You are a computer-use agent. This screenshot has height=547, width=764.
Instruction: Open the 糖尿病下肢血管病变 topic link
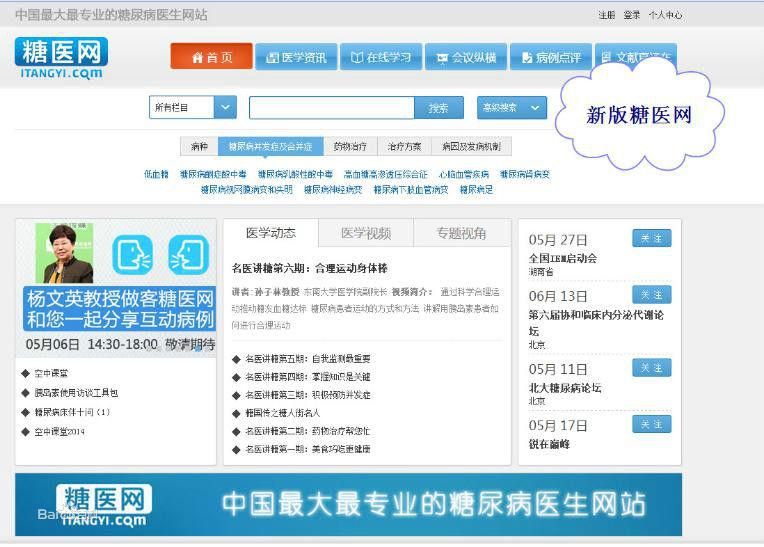[411, 189]
